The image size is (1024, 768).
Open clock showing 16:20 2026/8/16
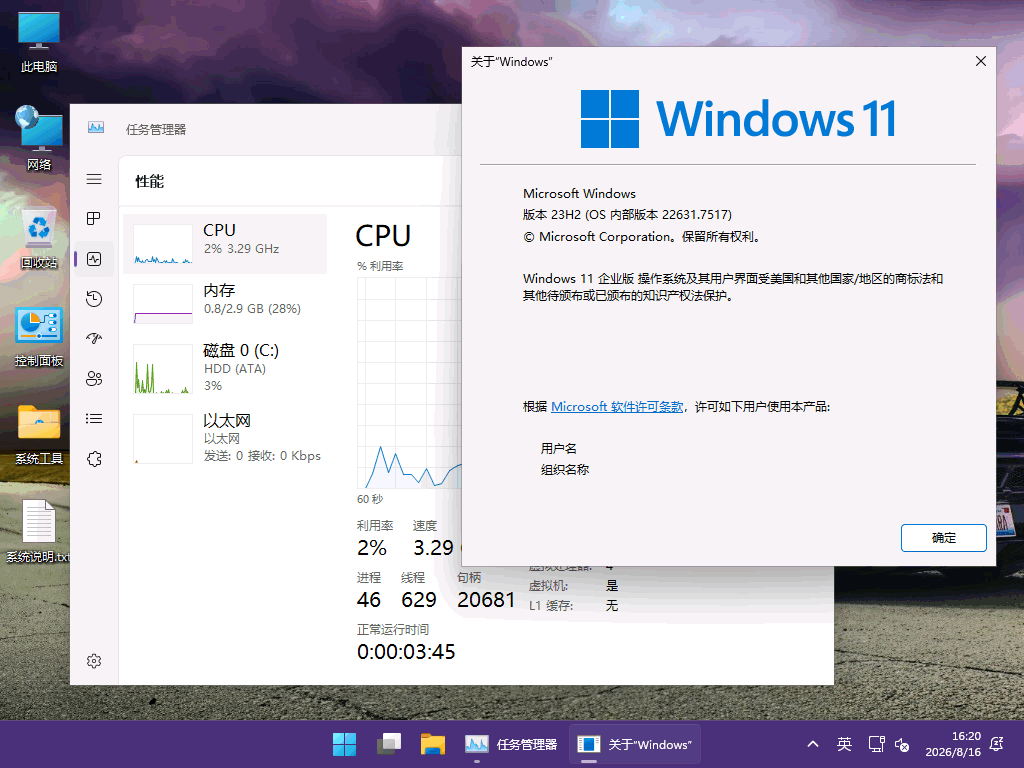click(953, 744)
